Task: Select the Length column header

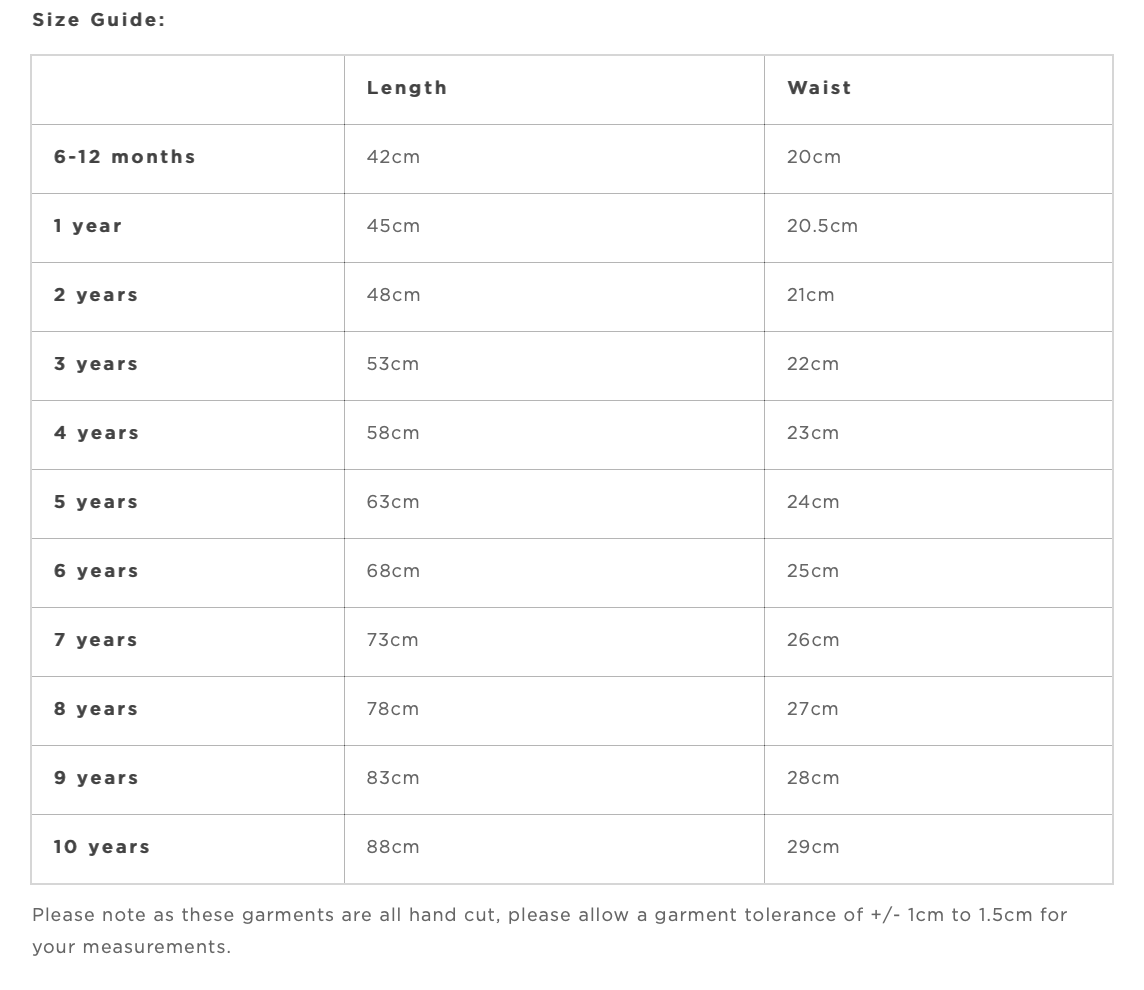Action: [x=407, y=88]
